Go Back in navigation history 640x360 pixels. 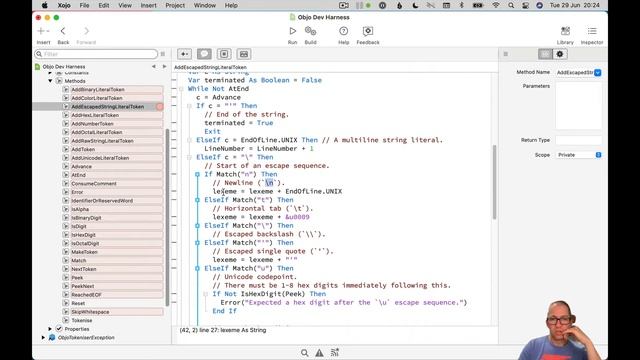63,31
